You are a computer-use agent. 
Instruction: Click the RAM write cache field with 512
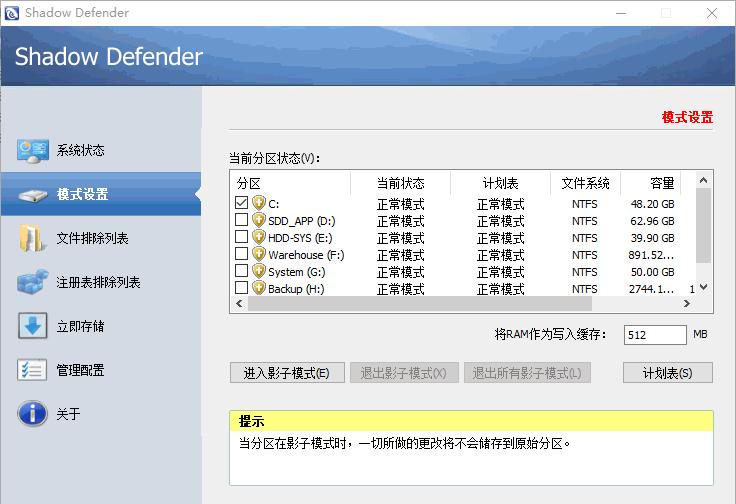655,335
